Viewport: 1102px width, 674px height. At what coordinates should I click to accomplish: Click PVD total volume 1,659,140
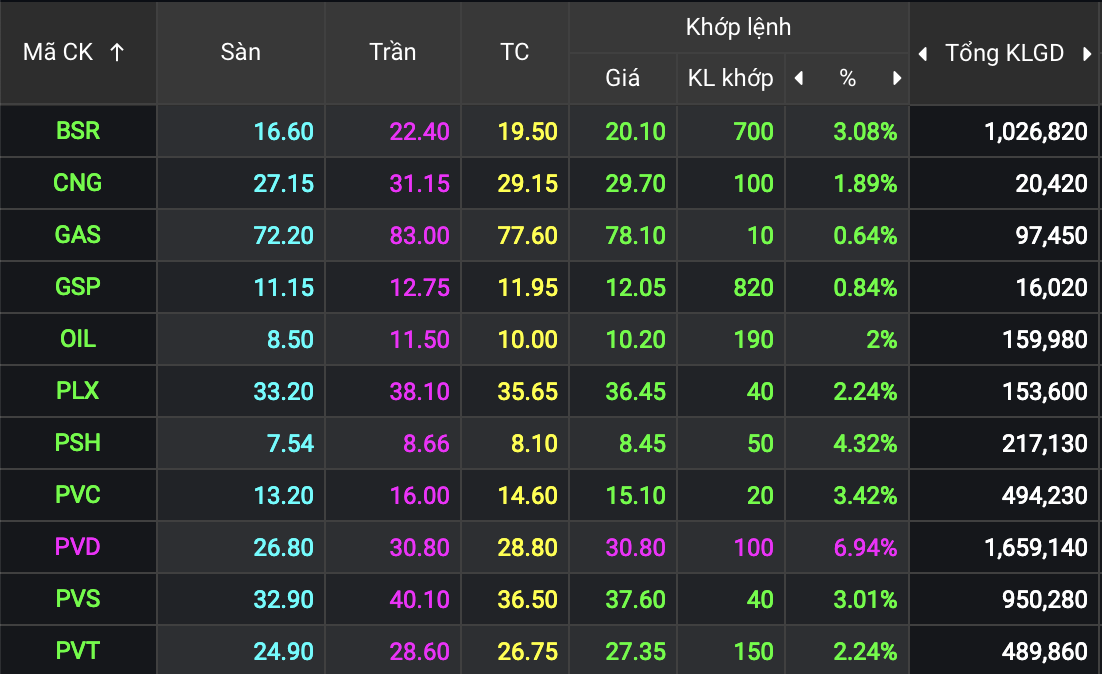click(1030, 547)
